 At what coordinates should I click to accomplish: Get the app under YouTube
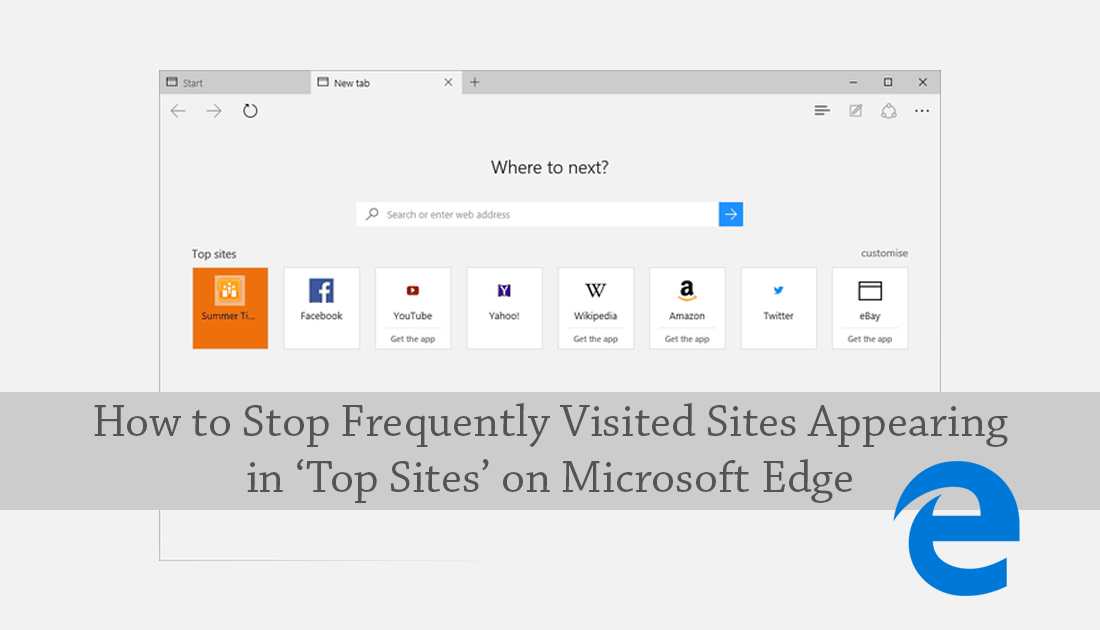pos(412,339)
